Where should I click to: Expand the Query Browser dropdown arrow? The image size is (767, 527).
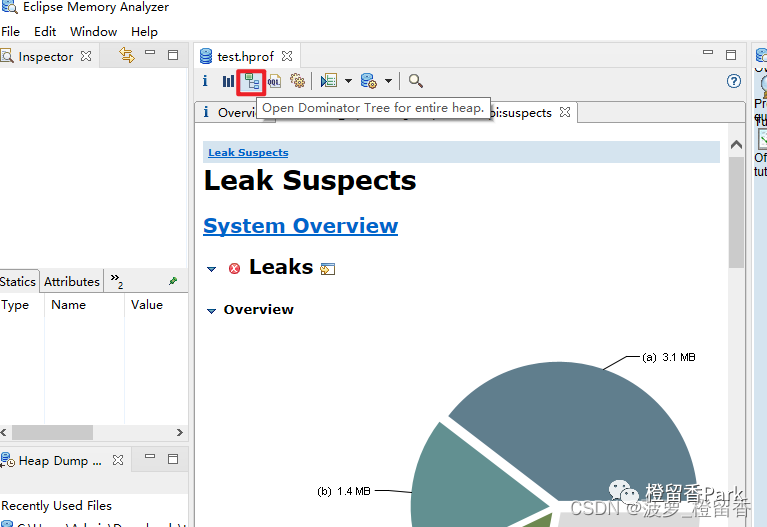[x=388, y=81]
